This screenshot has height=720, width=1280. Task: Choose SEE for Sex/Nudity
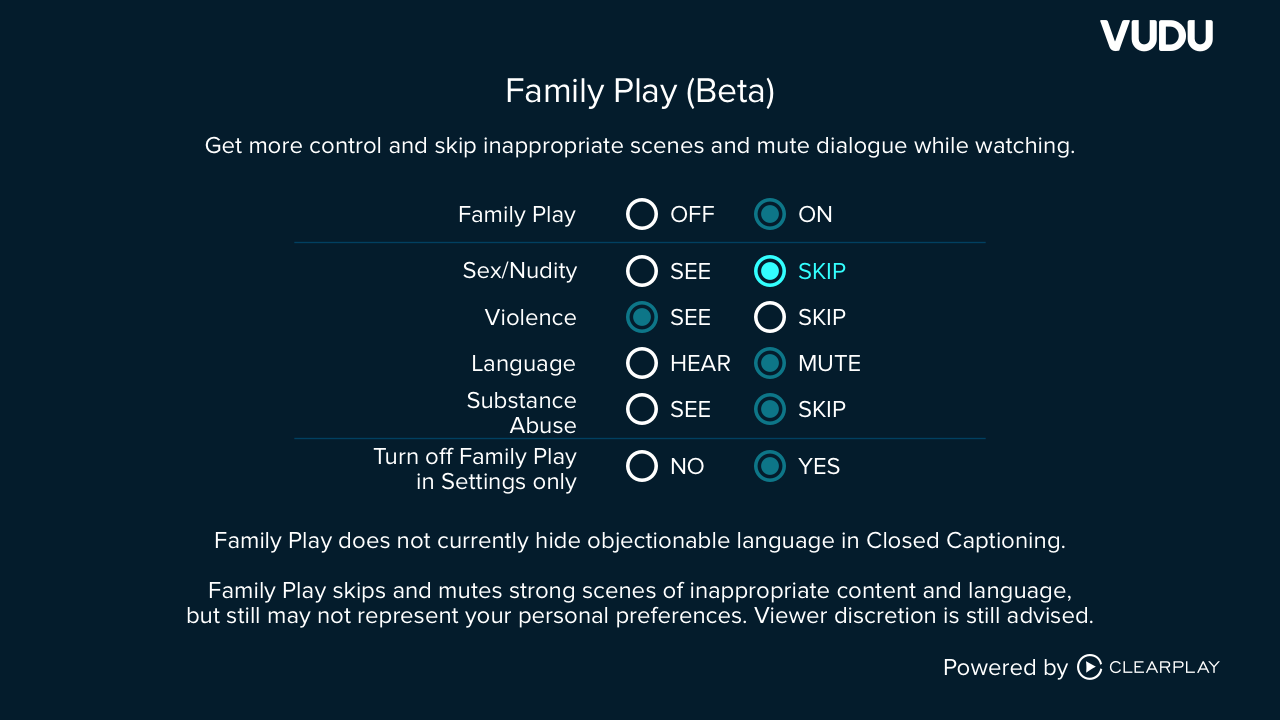[x=642, y=271]
